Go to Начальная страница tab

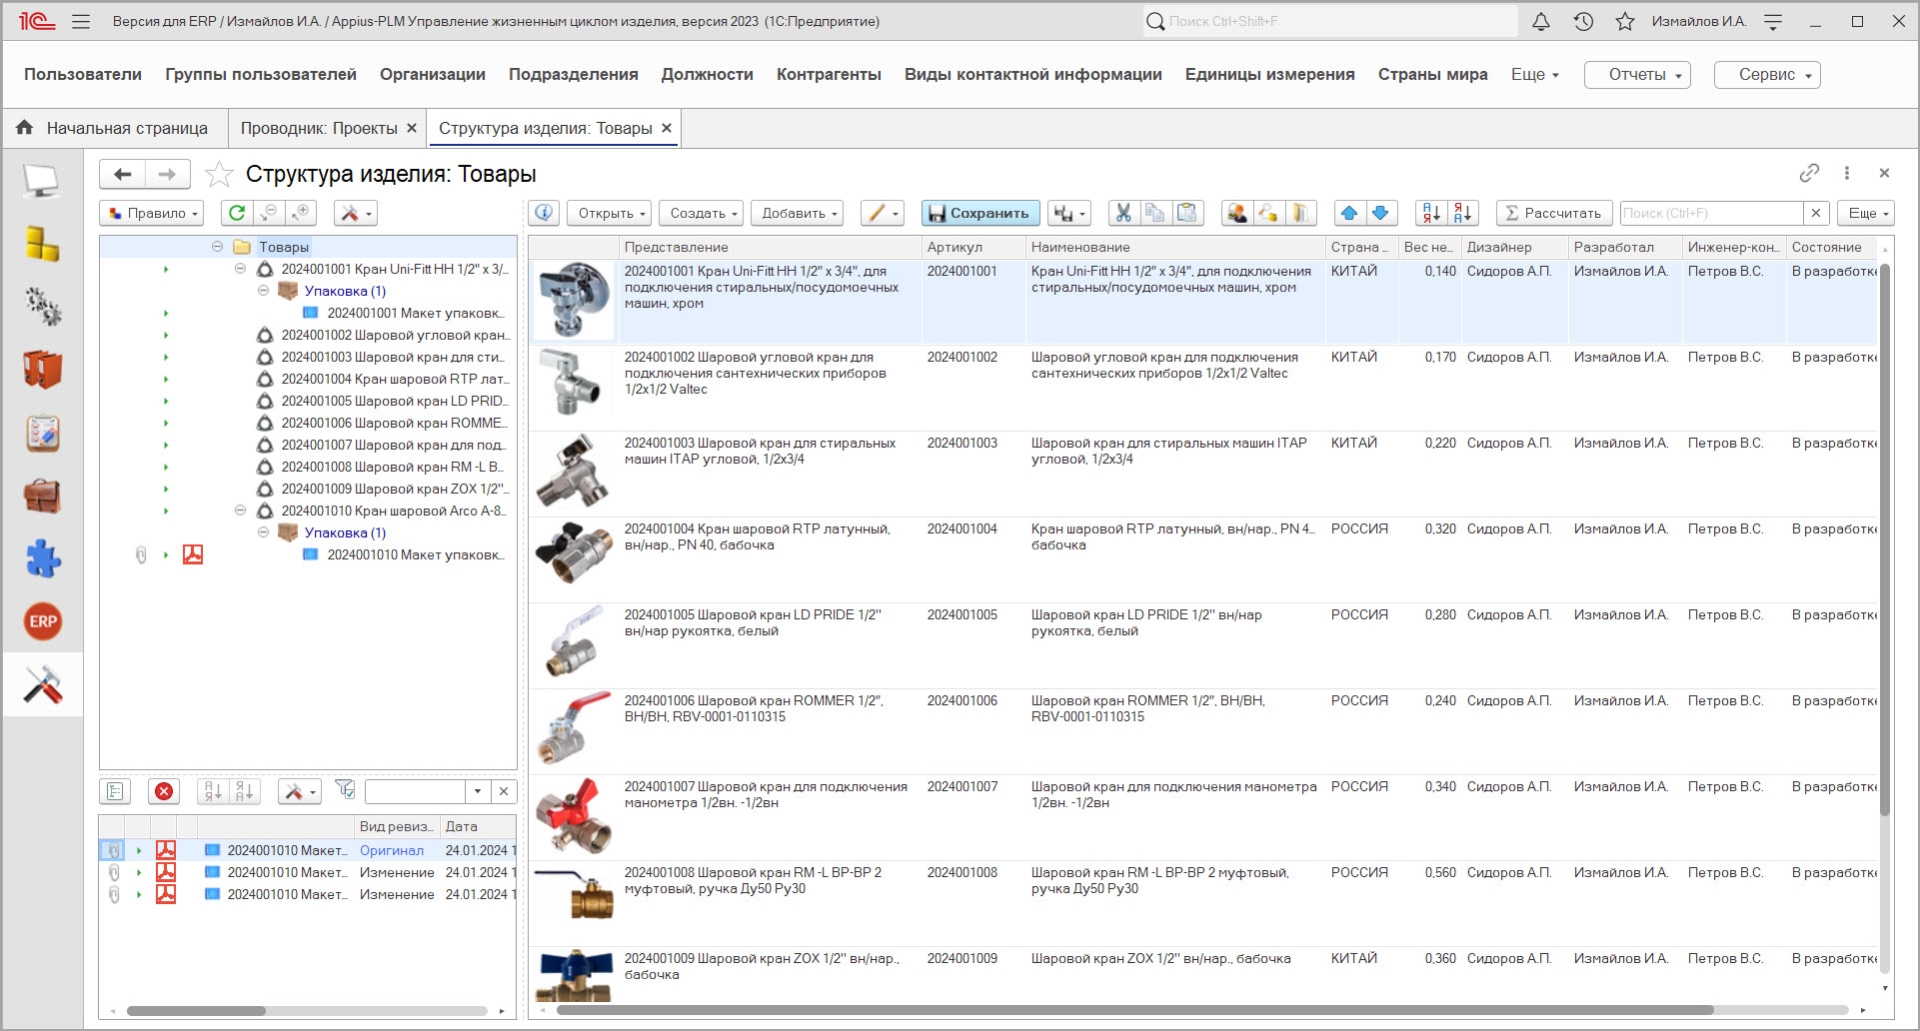coord(115,128)
